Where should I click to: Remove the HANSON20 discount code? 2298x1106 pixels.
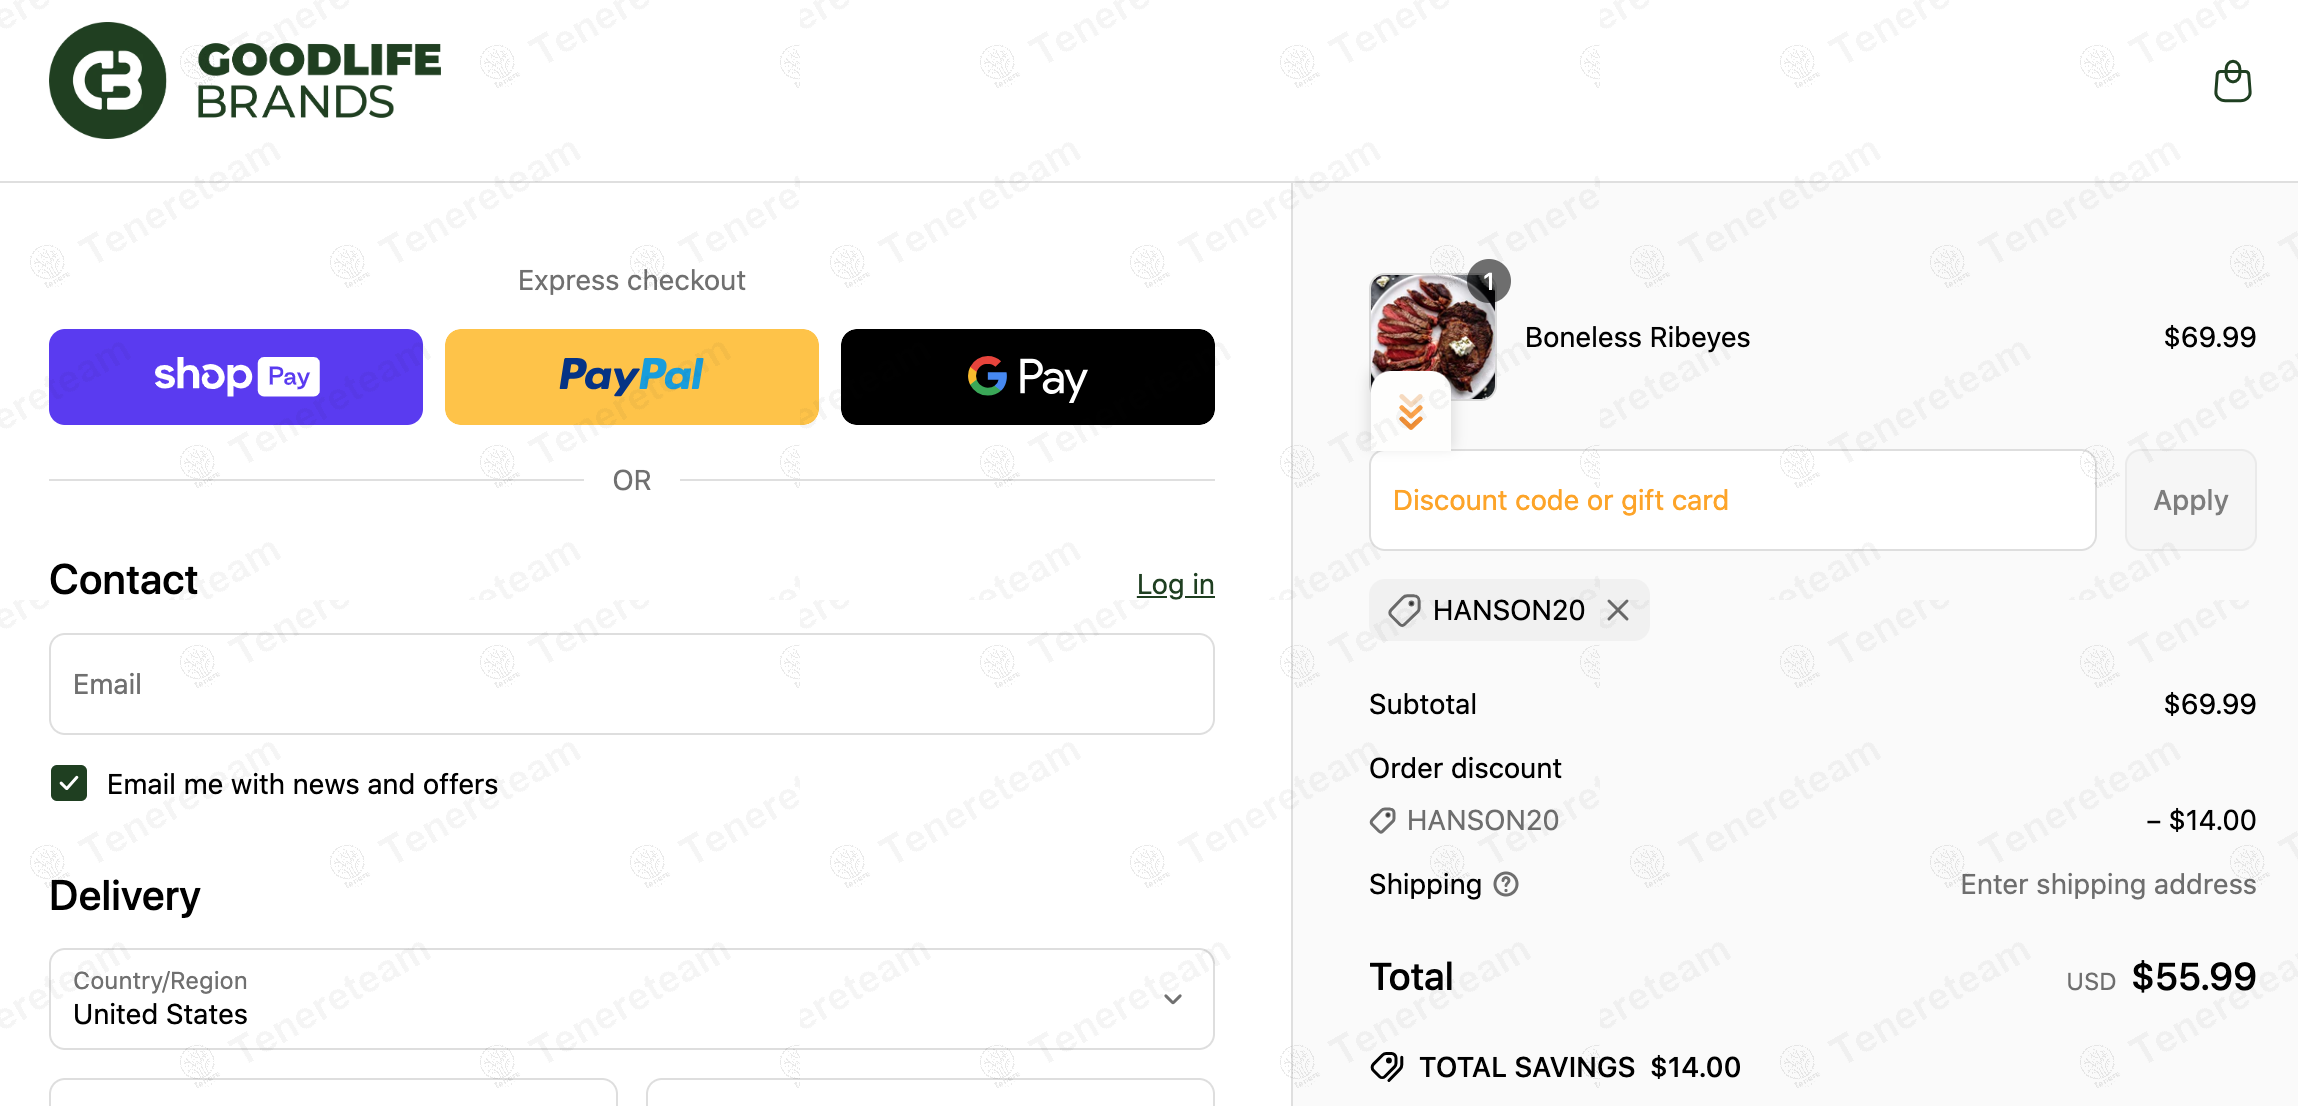click(1618, 610)
